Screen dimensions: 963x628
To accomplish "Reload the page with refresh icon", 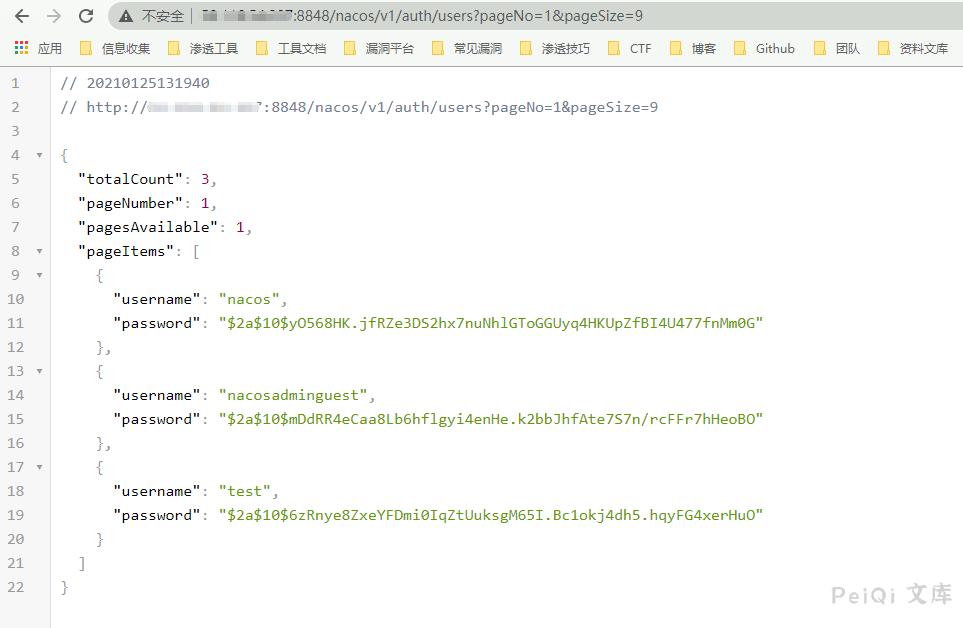I will 86,16.
